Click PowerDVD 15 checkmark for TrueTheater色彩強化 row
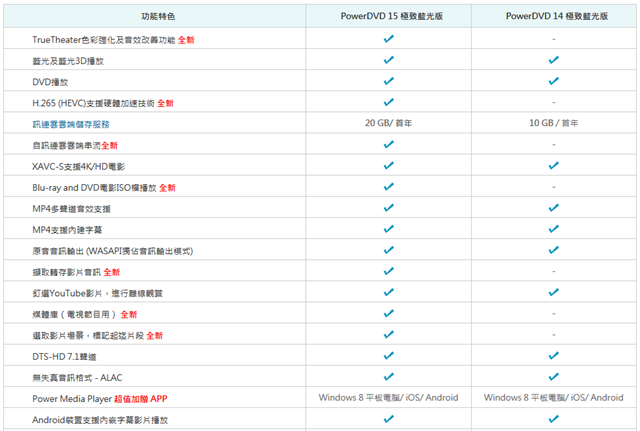 [389, 39]
